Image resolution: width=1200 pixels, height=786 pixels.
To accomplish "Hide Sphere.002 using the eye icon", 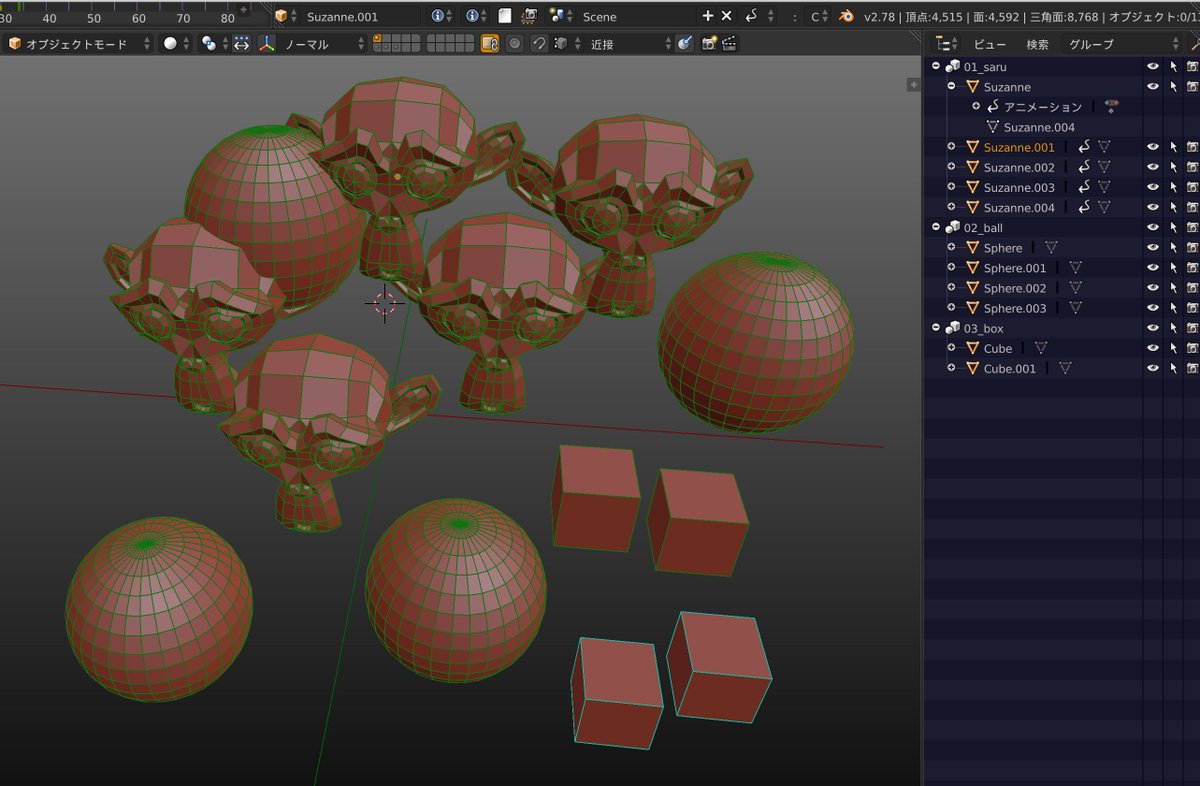I will coord(1153,288).
